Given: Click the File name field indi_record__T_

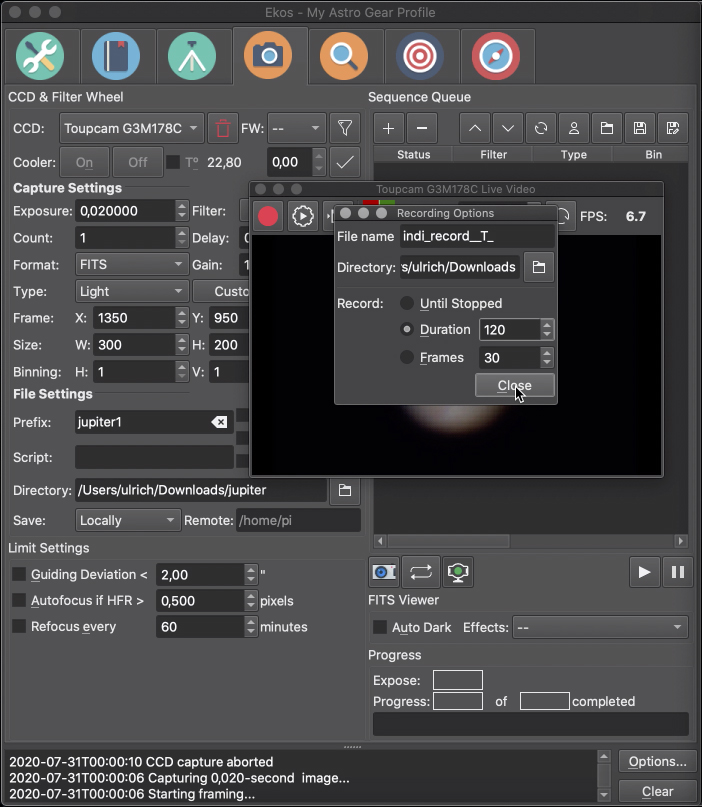Looking at the screenshot, I should [477, 236].
